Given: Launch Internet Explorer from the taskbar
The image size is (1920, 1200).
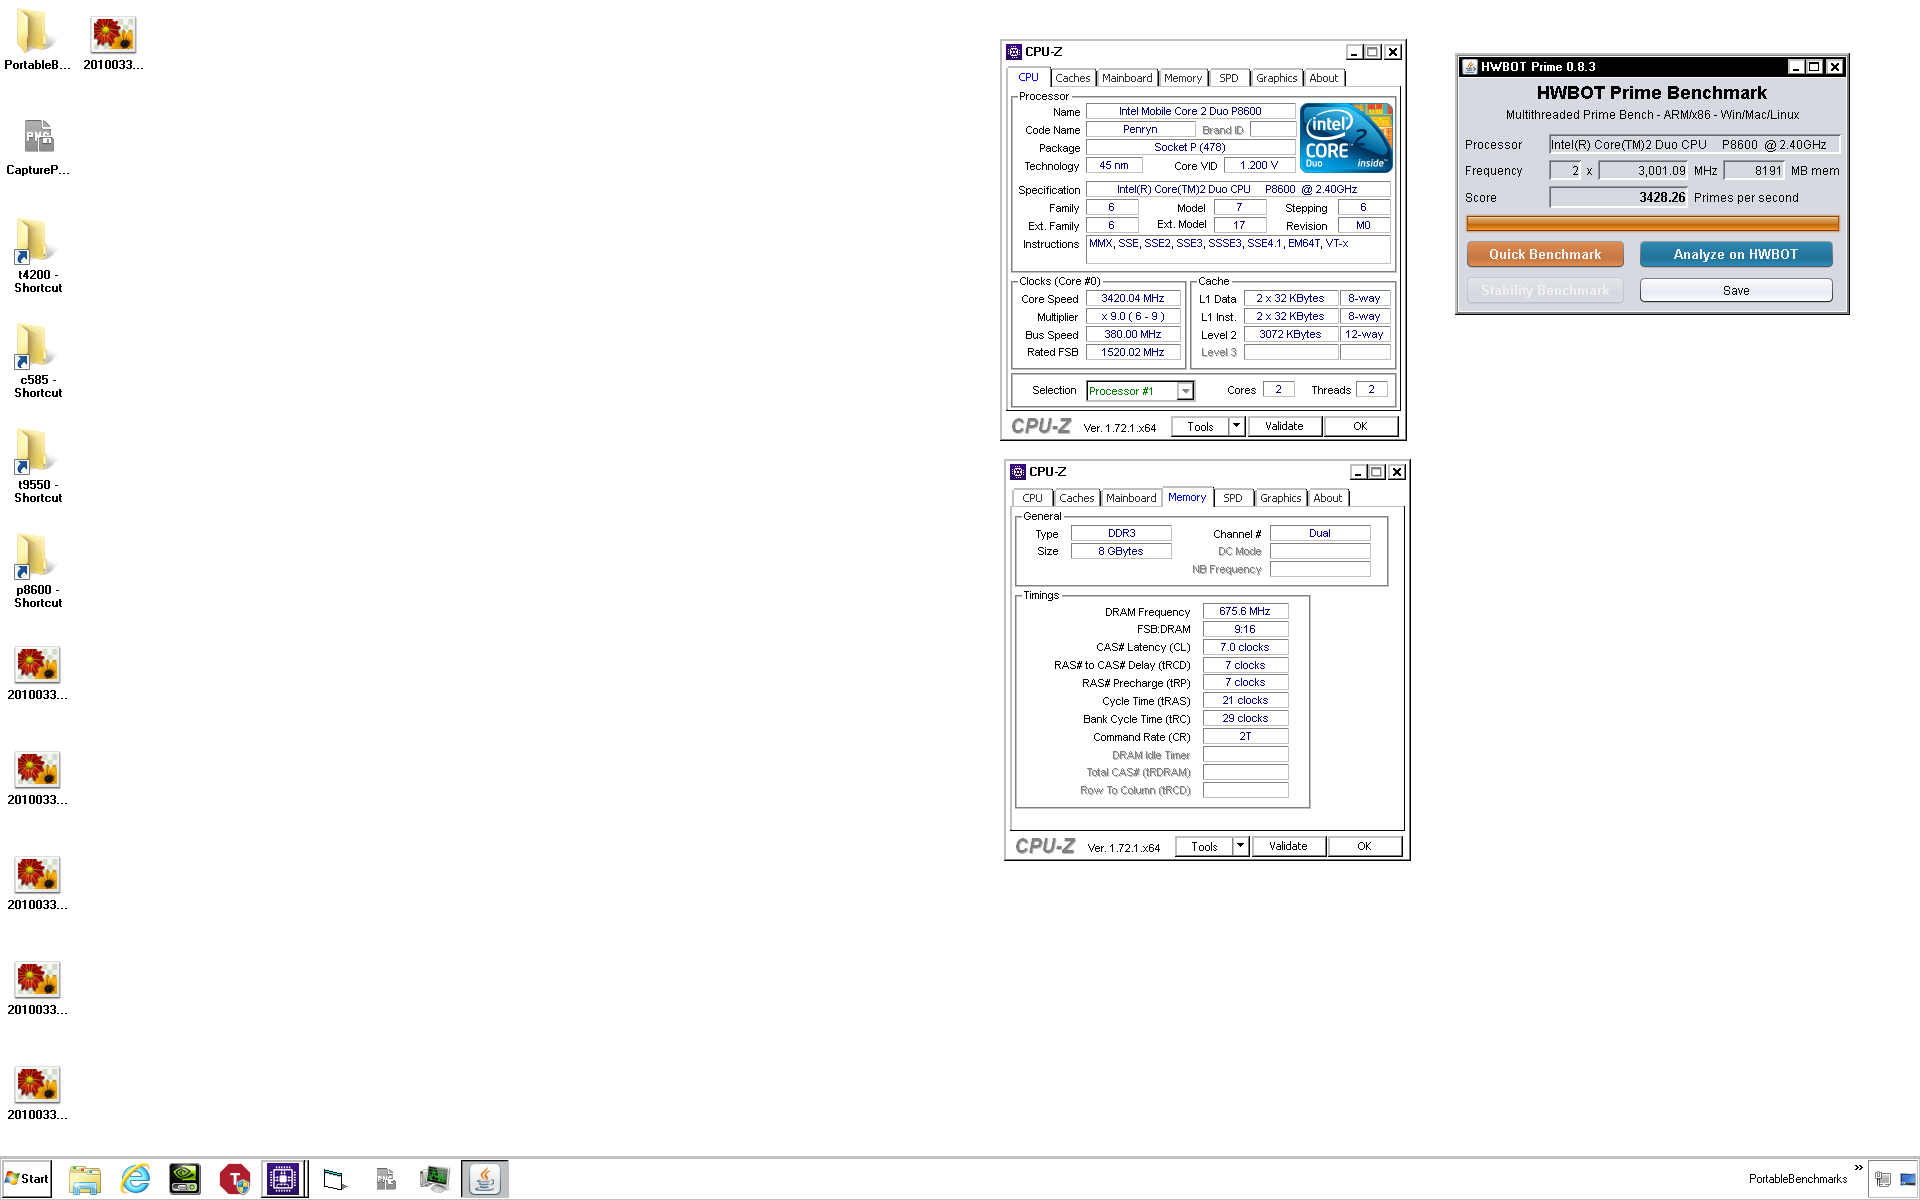Looking at the screenshot, I should tap(135, 1179).
